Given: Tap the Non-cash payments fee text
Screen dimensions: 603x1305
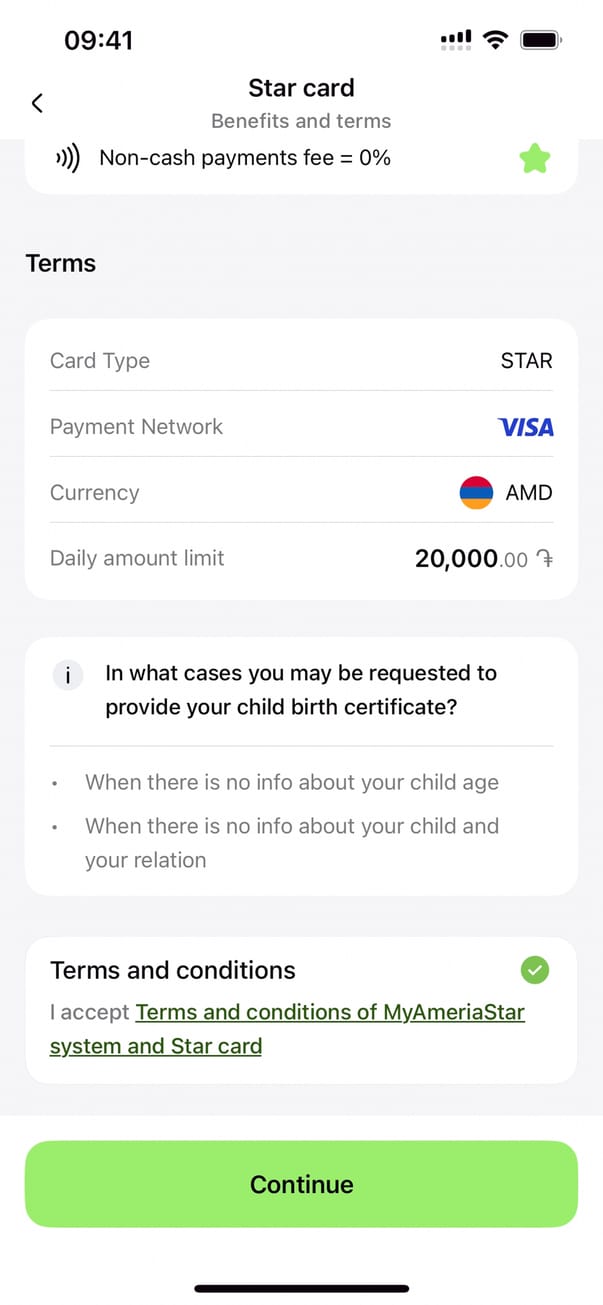Looking at the screenshot, I should pyautogui.click(x=245, y=158).
